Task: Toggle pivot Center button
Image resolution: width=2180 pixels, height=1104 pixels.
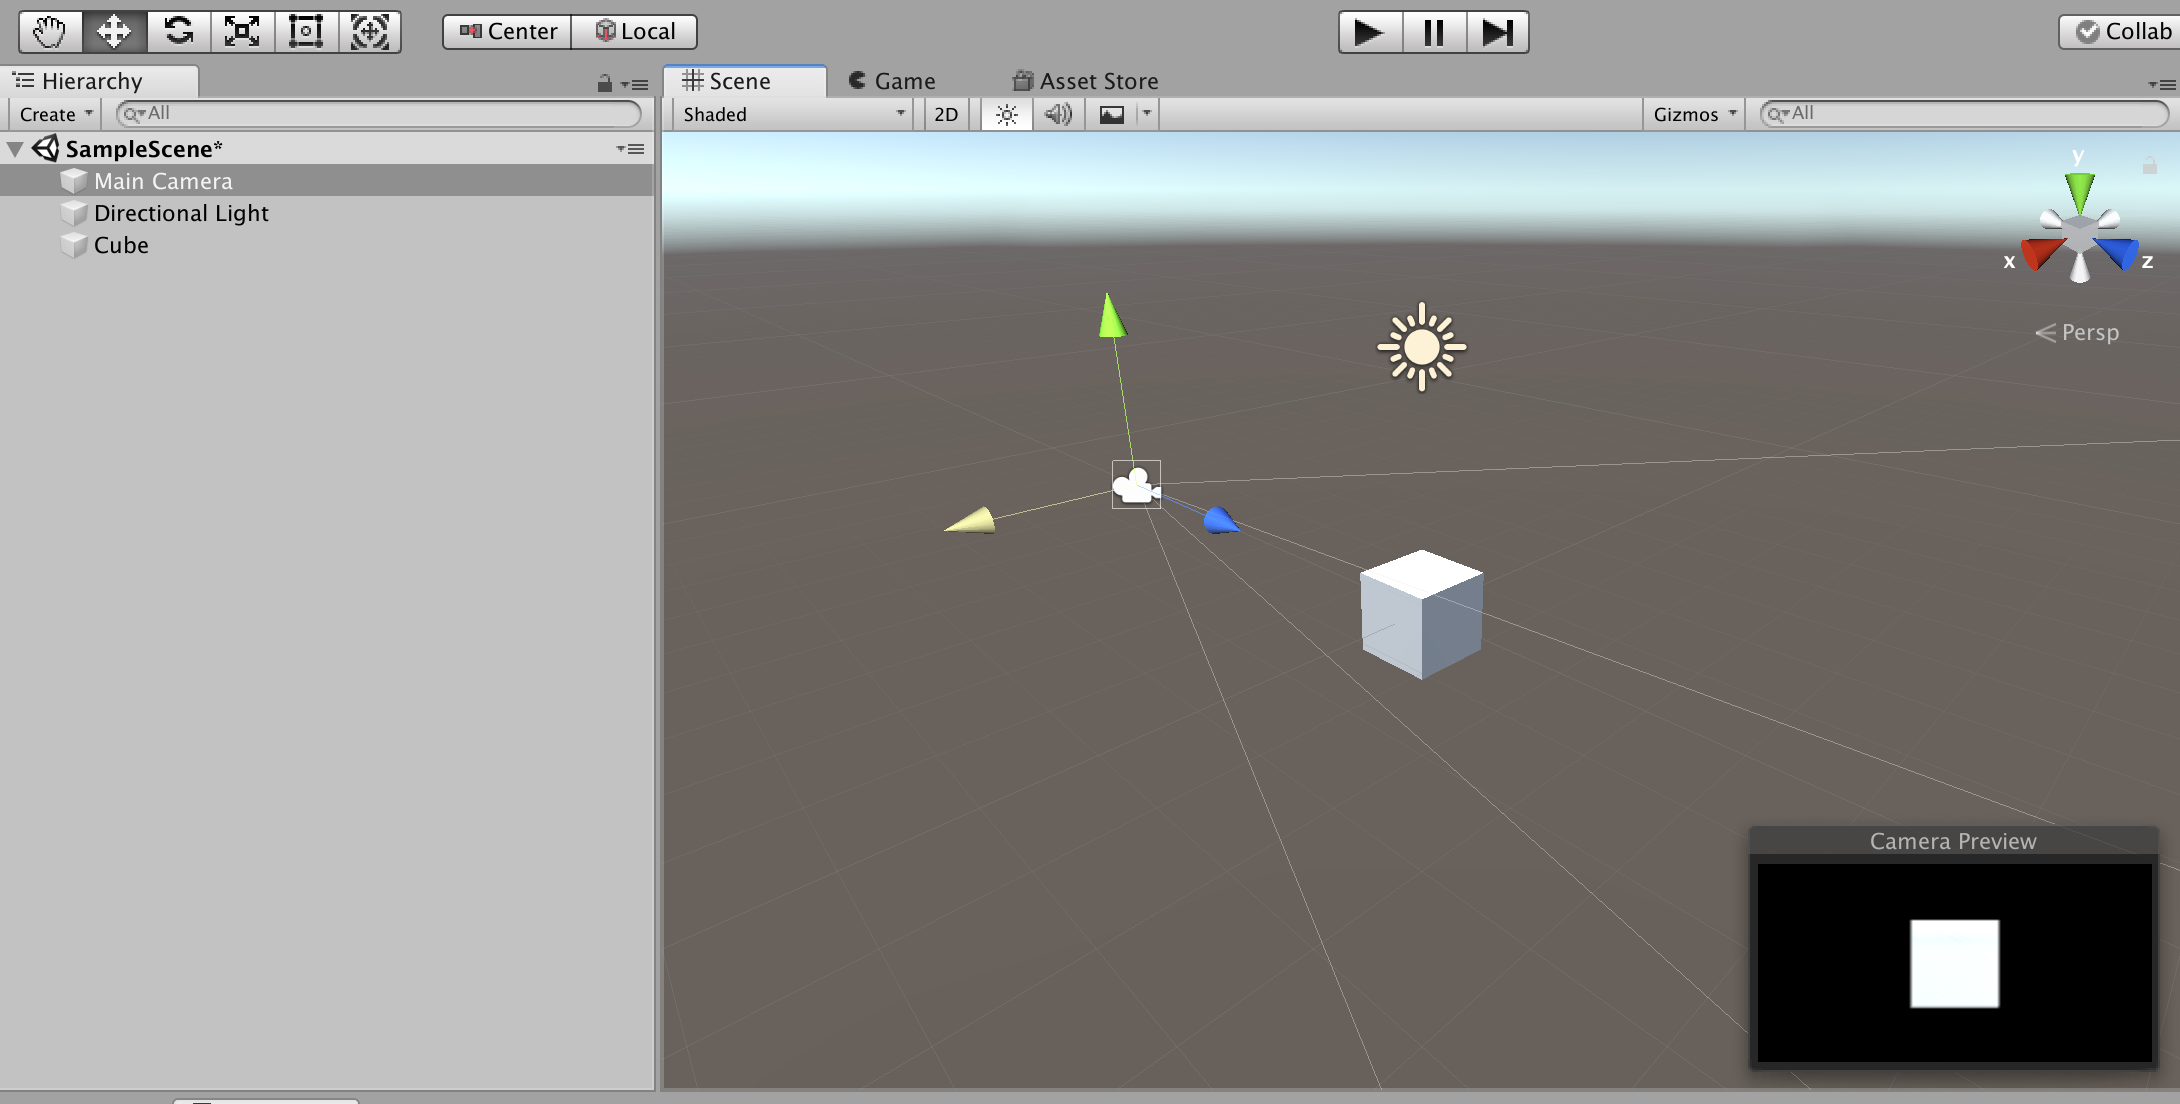Action: (508, 32)
